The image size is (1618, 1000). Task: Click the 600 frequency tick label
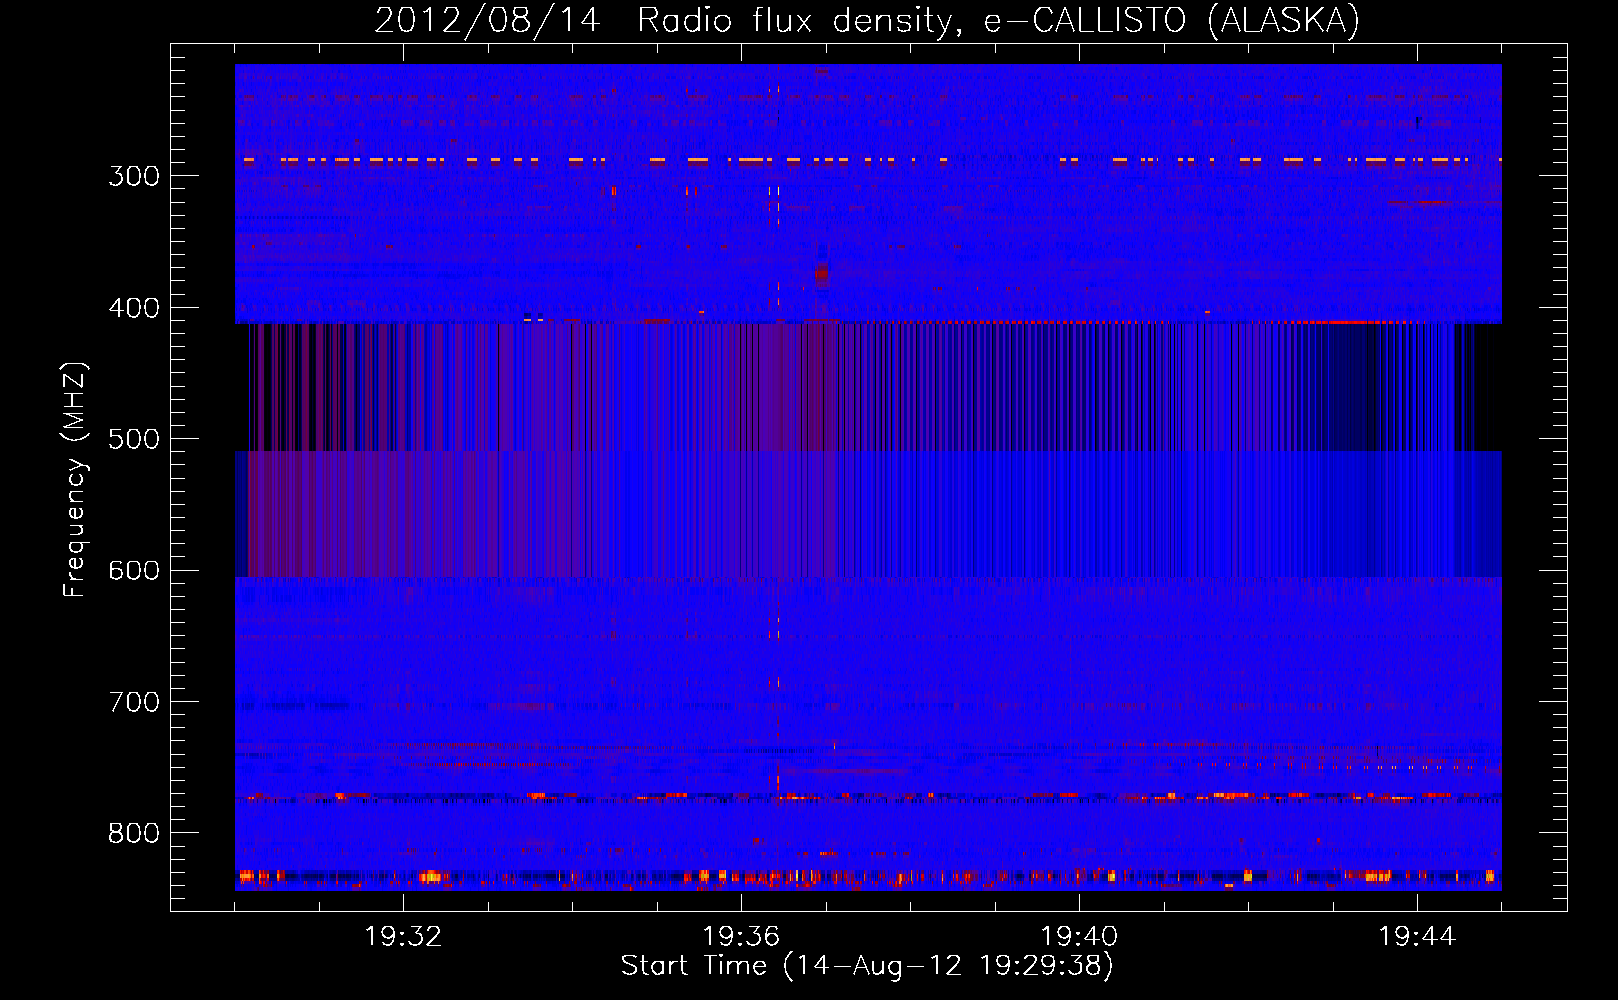(134, 571)
